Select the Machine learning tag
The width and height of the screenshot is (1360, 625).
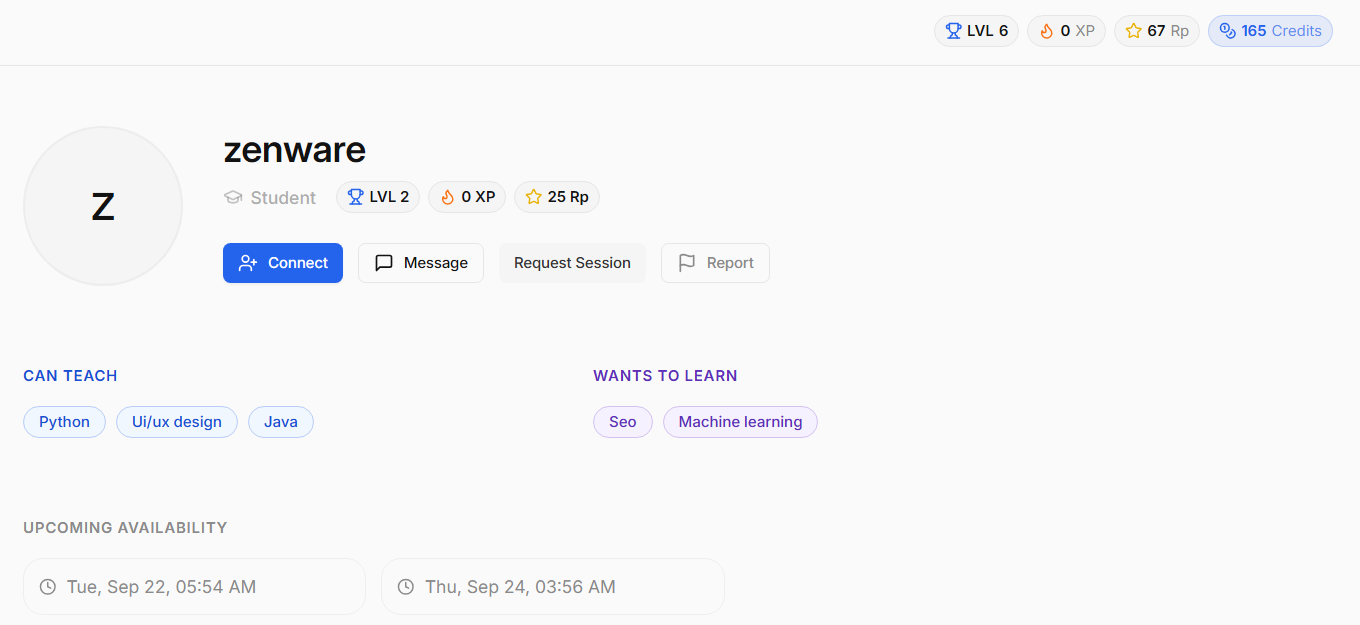(740, 422)
